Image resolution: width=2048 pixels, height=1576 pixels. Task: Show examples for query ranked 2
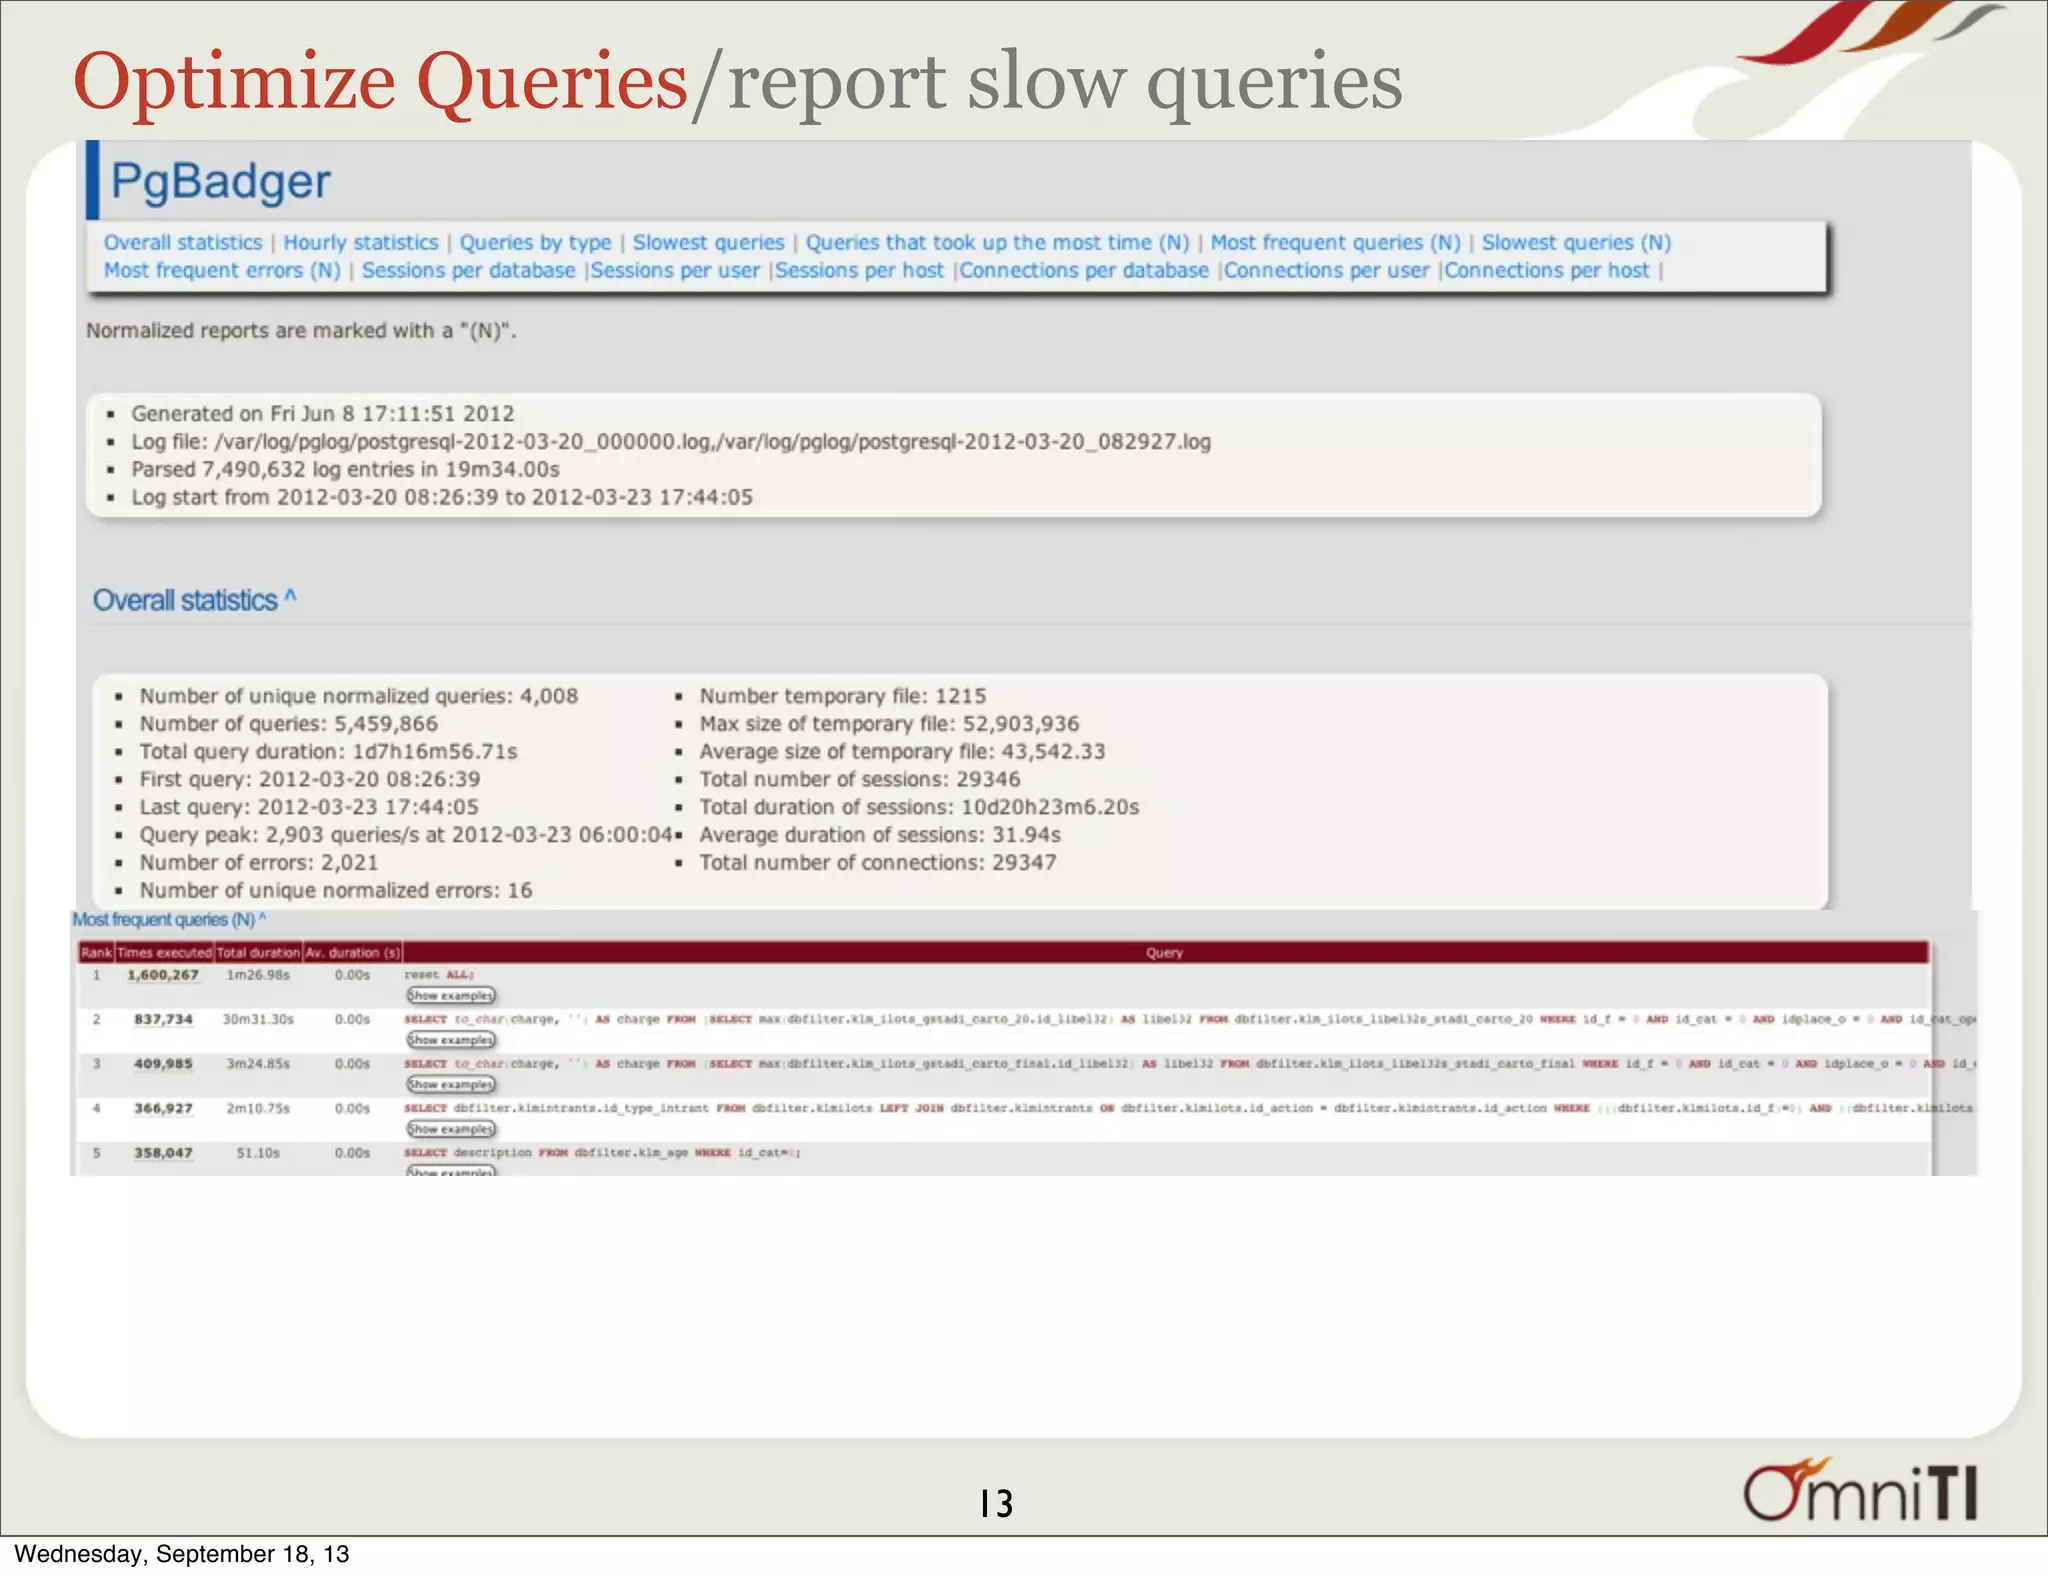[451, 1040]
